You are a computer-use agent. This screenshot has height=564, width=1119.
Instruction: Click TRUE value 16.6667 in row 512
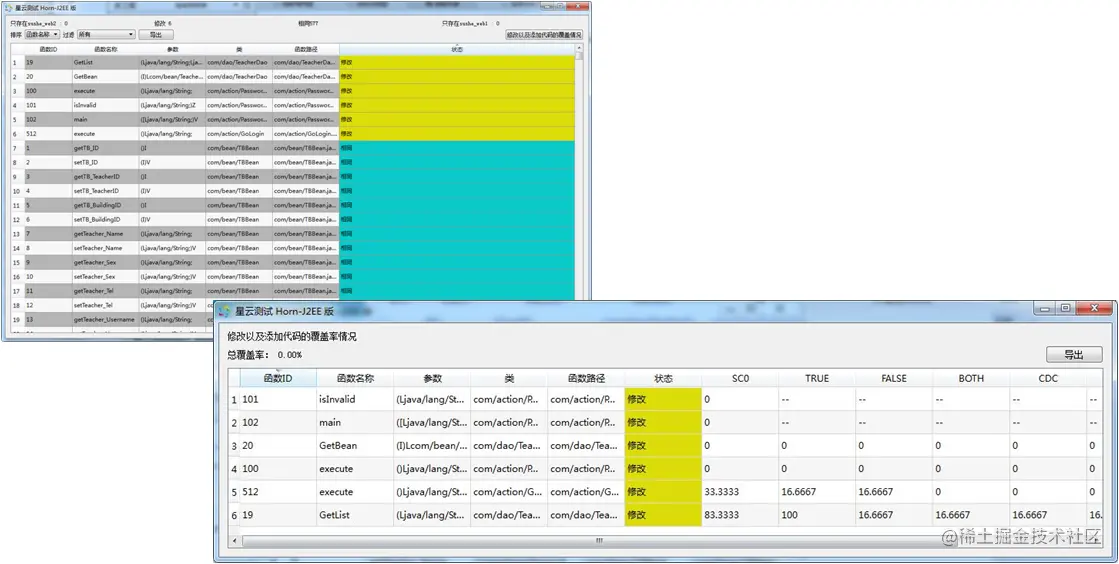coord(817,492)
